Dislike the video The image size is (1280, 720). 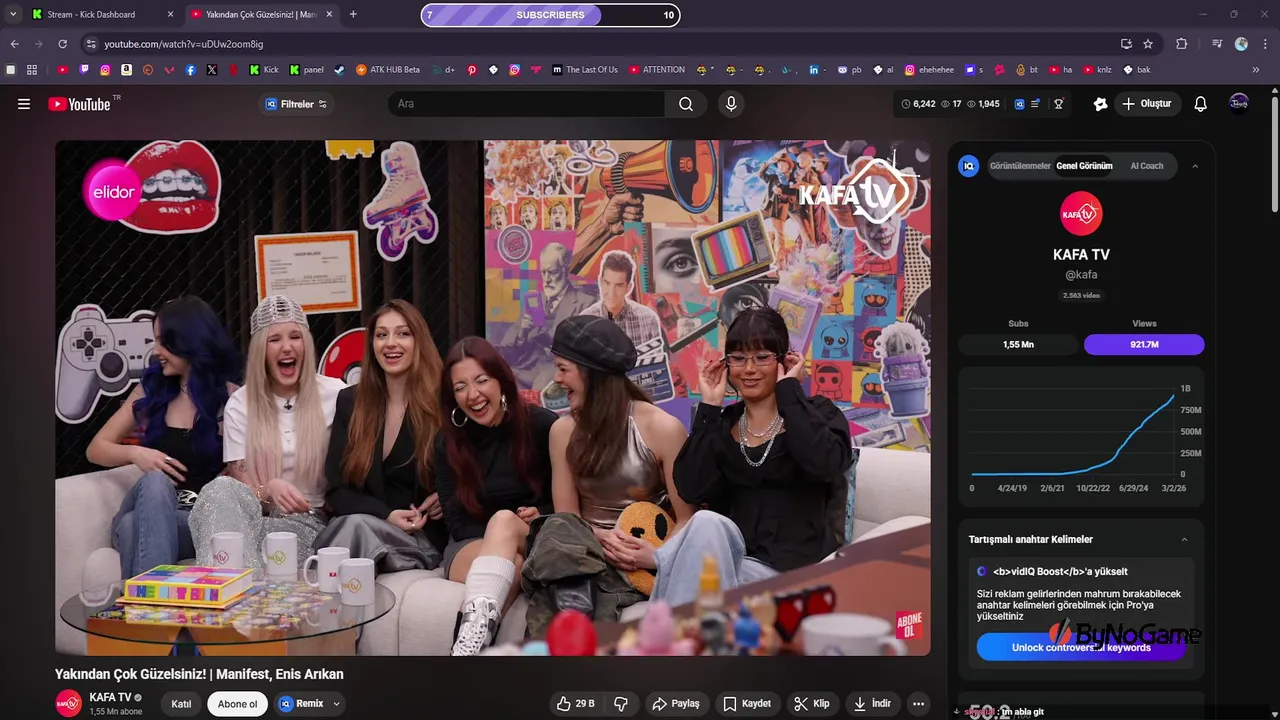coord(621,704)
